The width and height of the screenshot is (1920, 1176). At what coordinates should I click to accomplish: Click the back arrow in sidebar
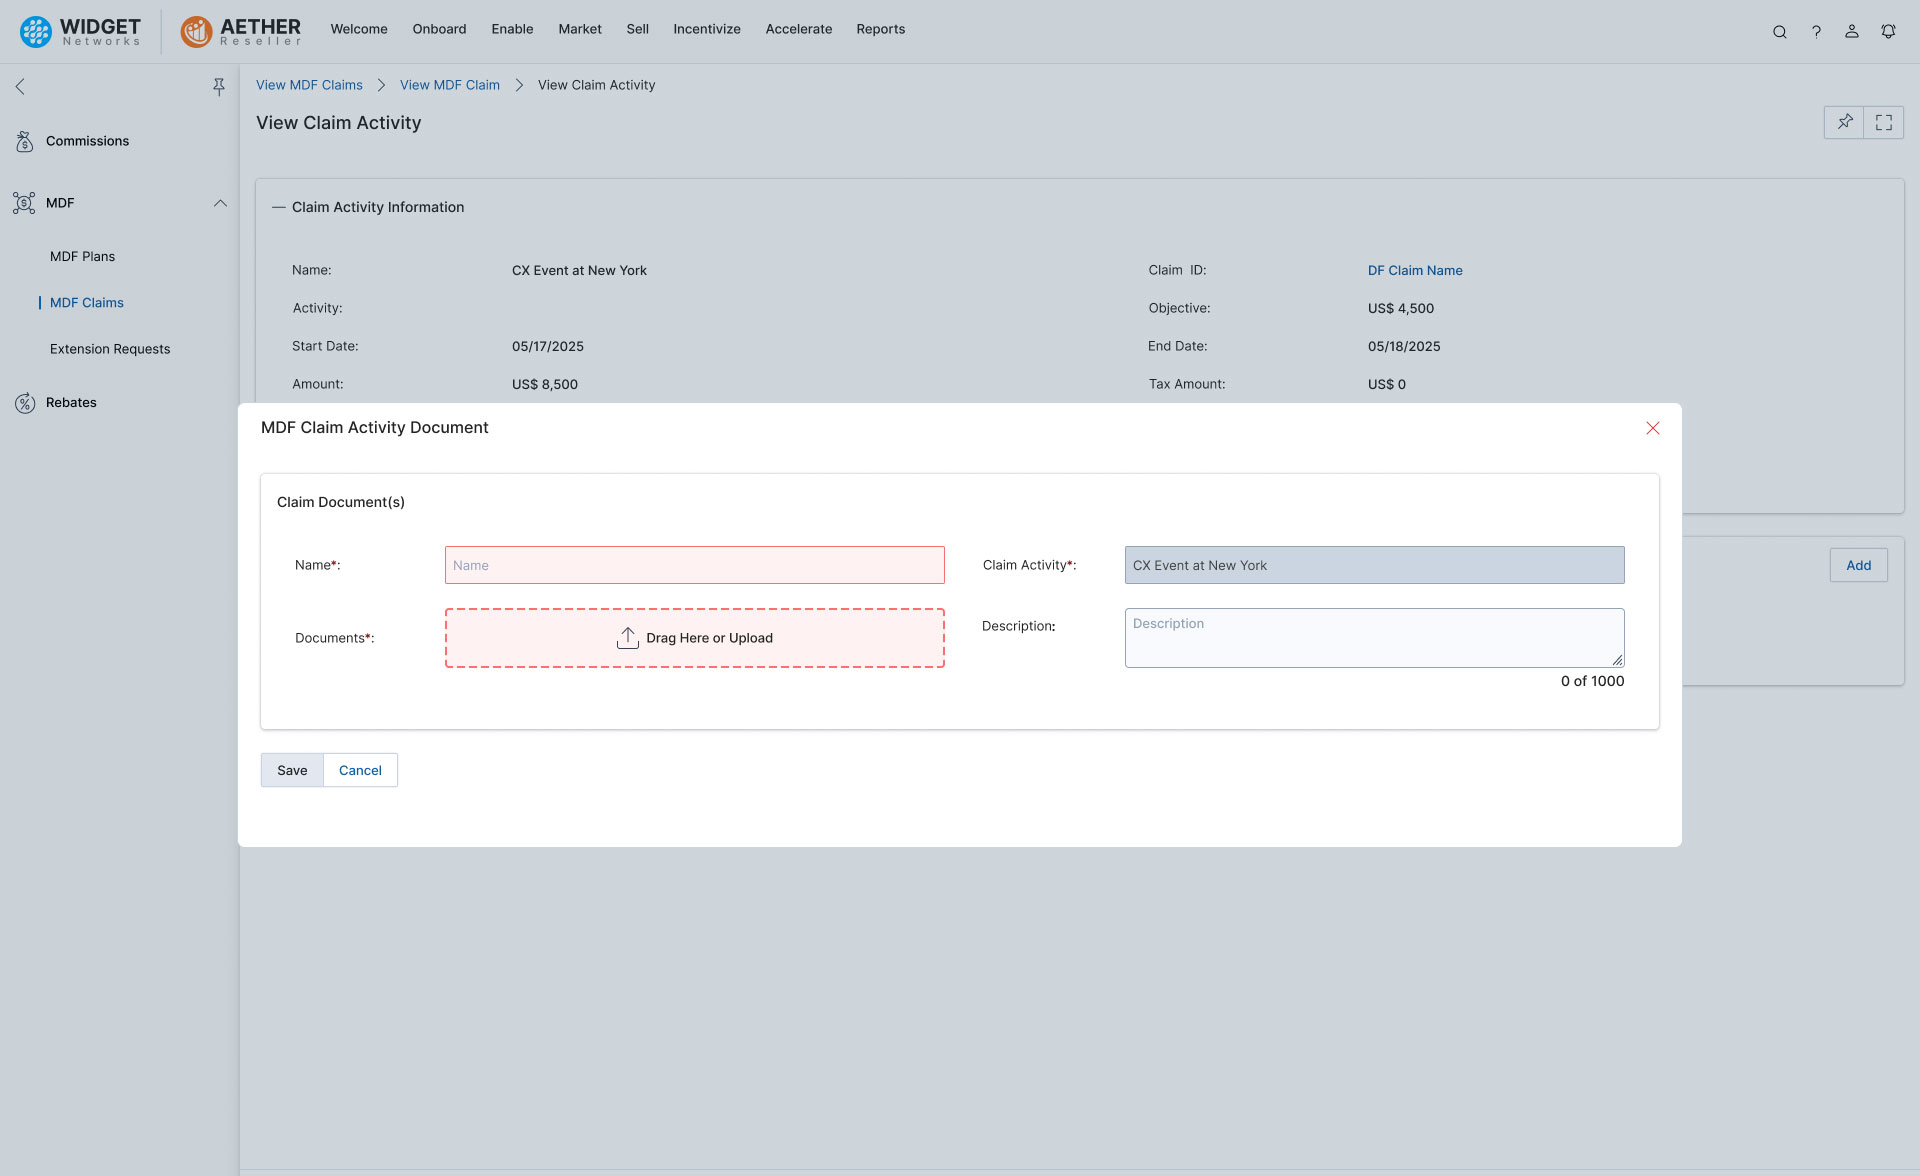point(20,87)
